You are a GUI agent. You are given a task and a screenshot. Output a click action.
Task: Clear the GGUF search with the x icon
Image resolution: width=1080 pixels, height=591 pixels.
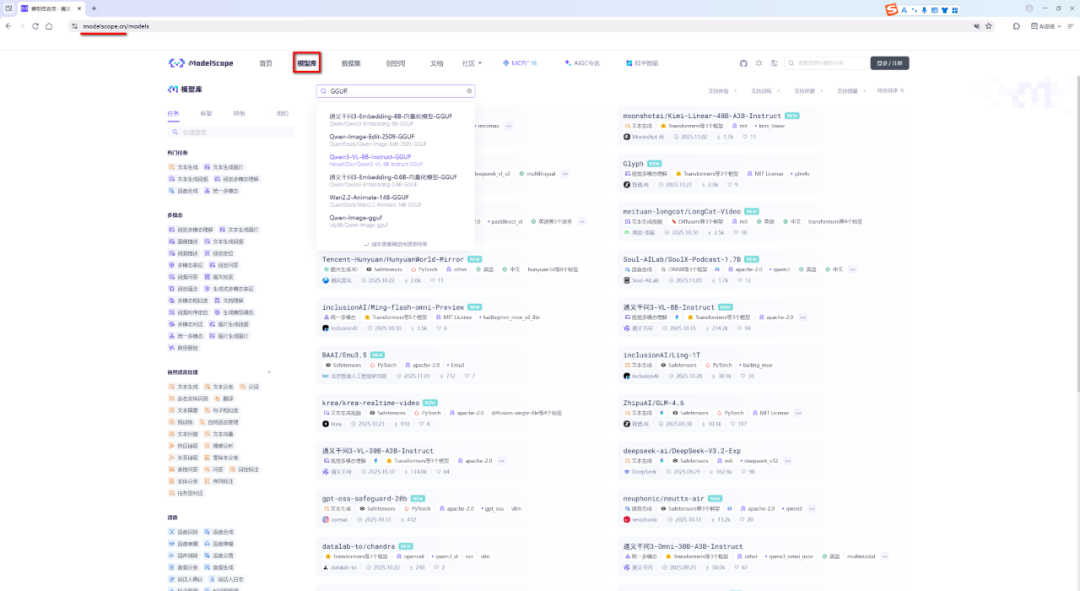coord(469,91)
